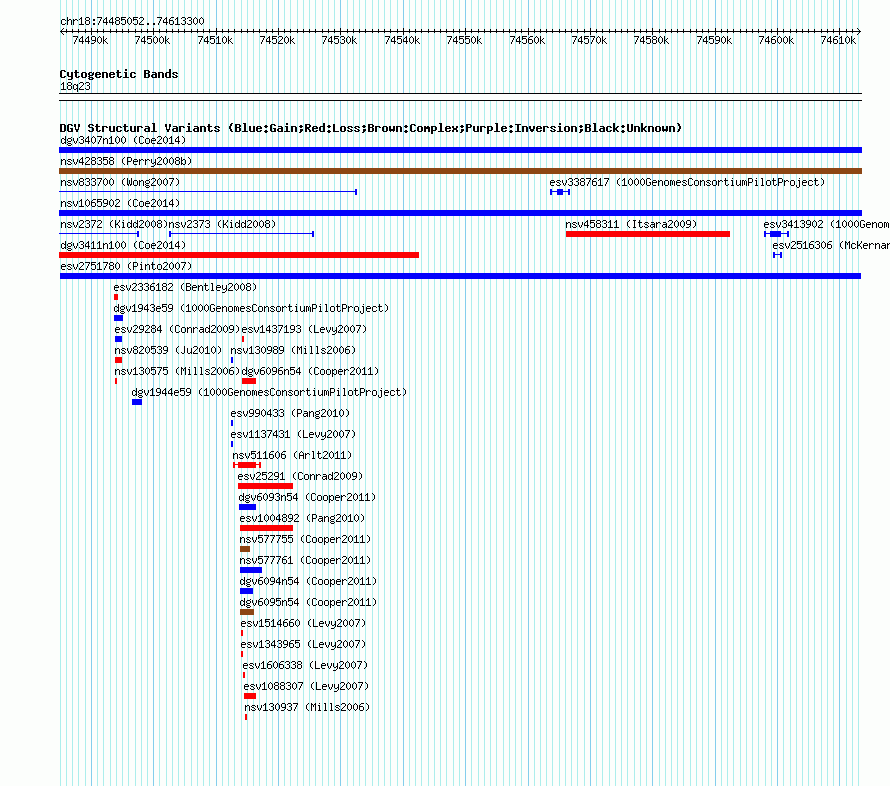Click the esv3387617 1000GenomesConsortiumPilotProject label
Viewport: 890px width, 786px height.
[687, 182]
